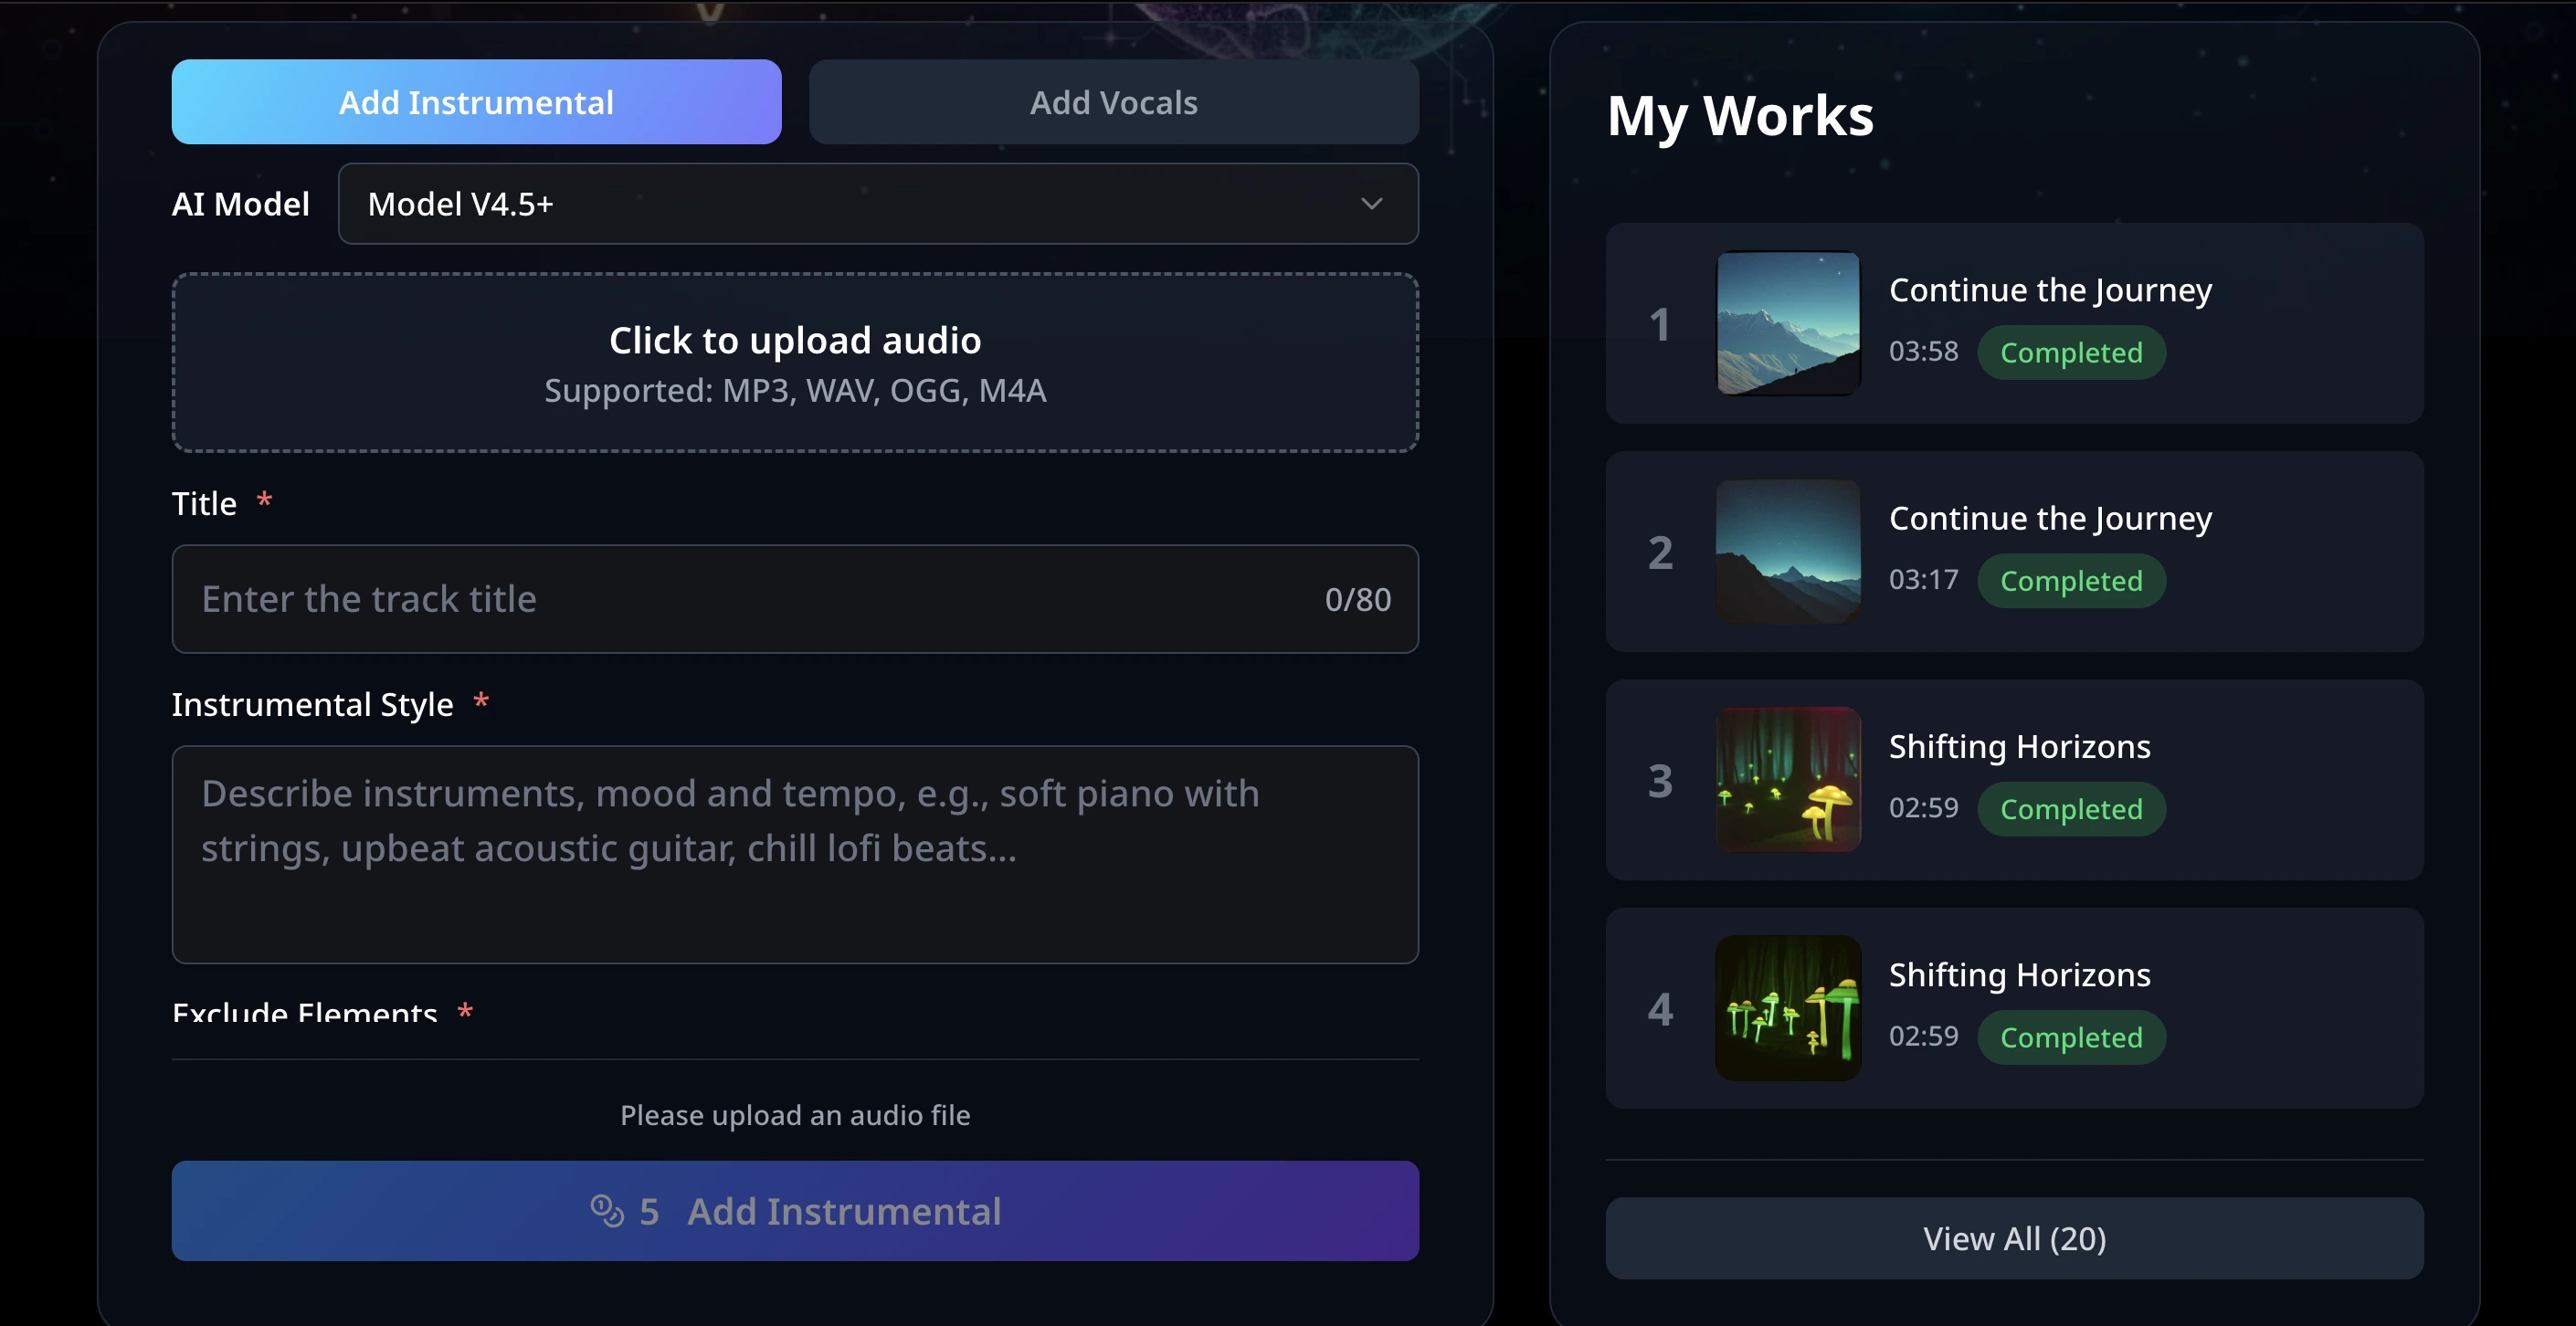Image resolution: width=2576 pixels, height=1326 pixels.
Task: Click the Instrumental Style description box
Action: (x=795, y=855)
